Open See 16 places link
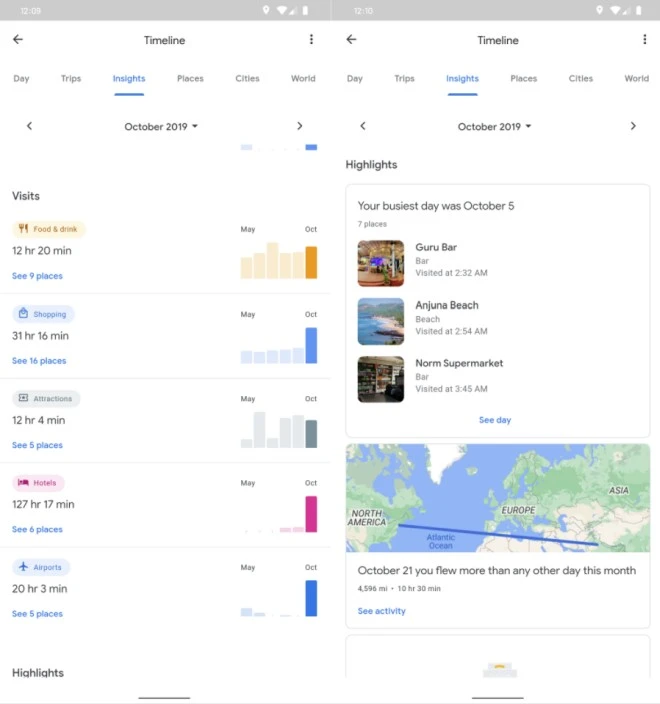 coord(39,361)
